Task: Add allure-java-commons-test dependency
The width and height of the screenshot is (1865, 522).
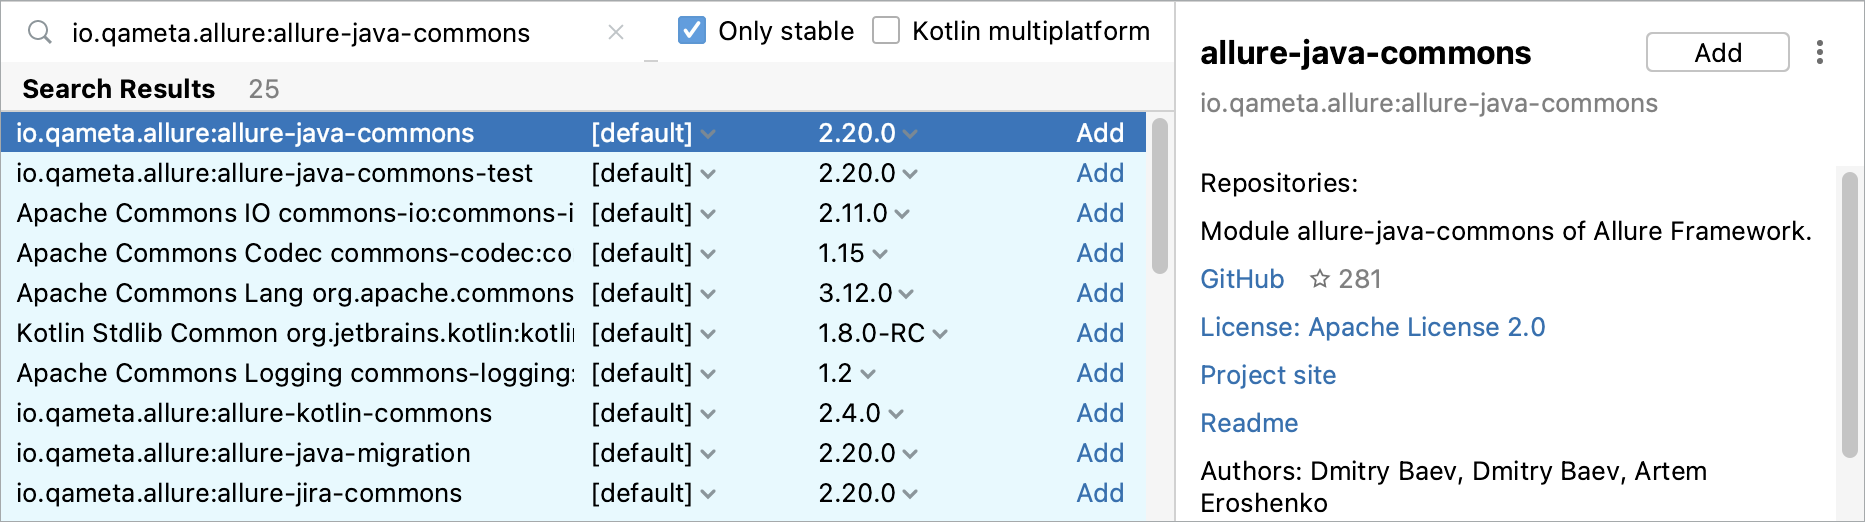Action: coord(1100,173)
